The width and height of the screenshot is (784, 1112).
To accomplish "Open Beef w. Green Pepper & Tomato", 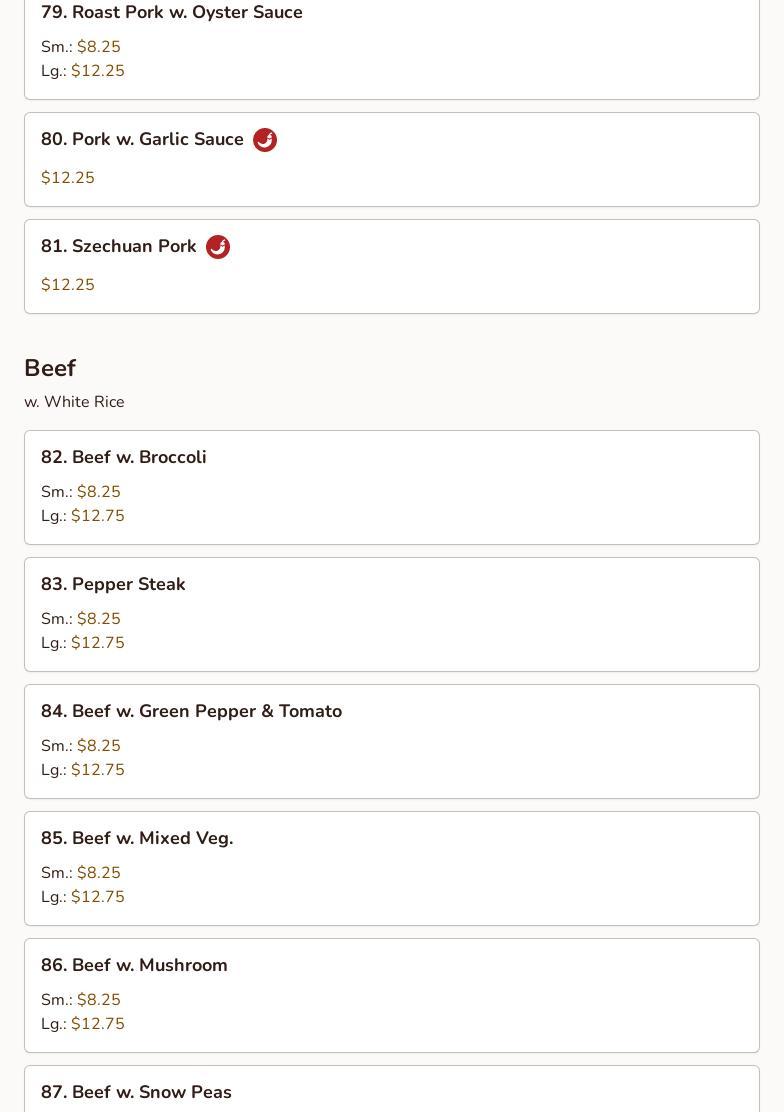I will tap(191, 712).
